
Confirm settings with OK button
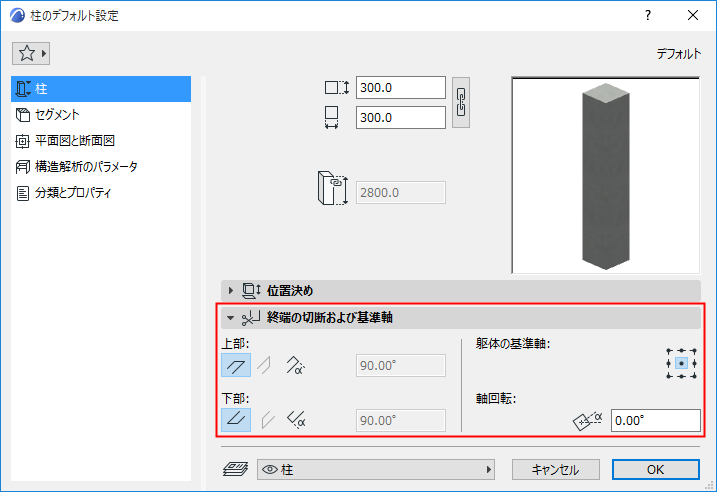pyautogui.click(x=656, y=470)
